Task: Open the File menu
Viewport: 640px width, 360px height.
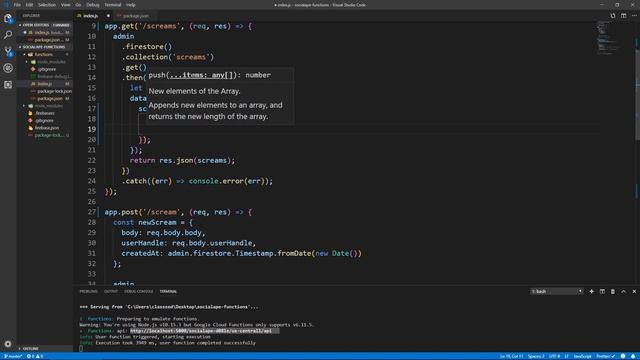Action: tap(17, 5)
